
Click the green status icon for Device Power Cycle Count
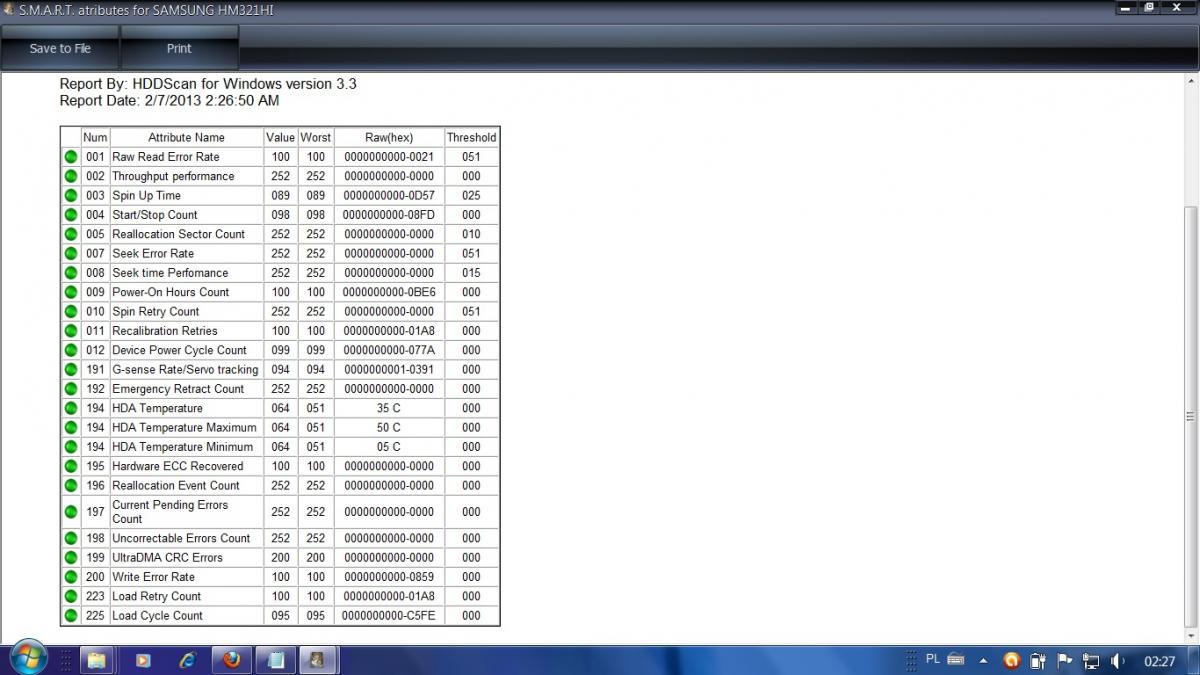coord(71,350)
